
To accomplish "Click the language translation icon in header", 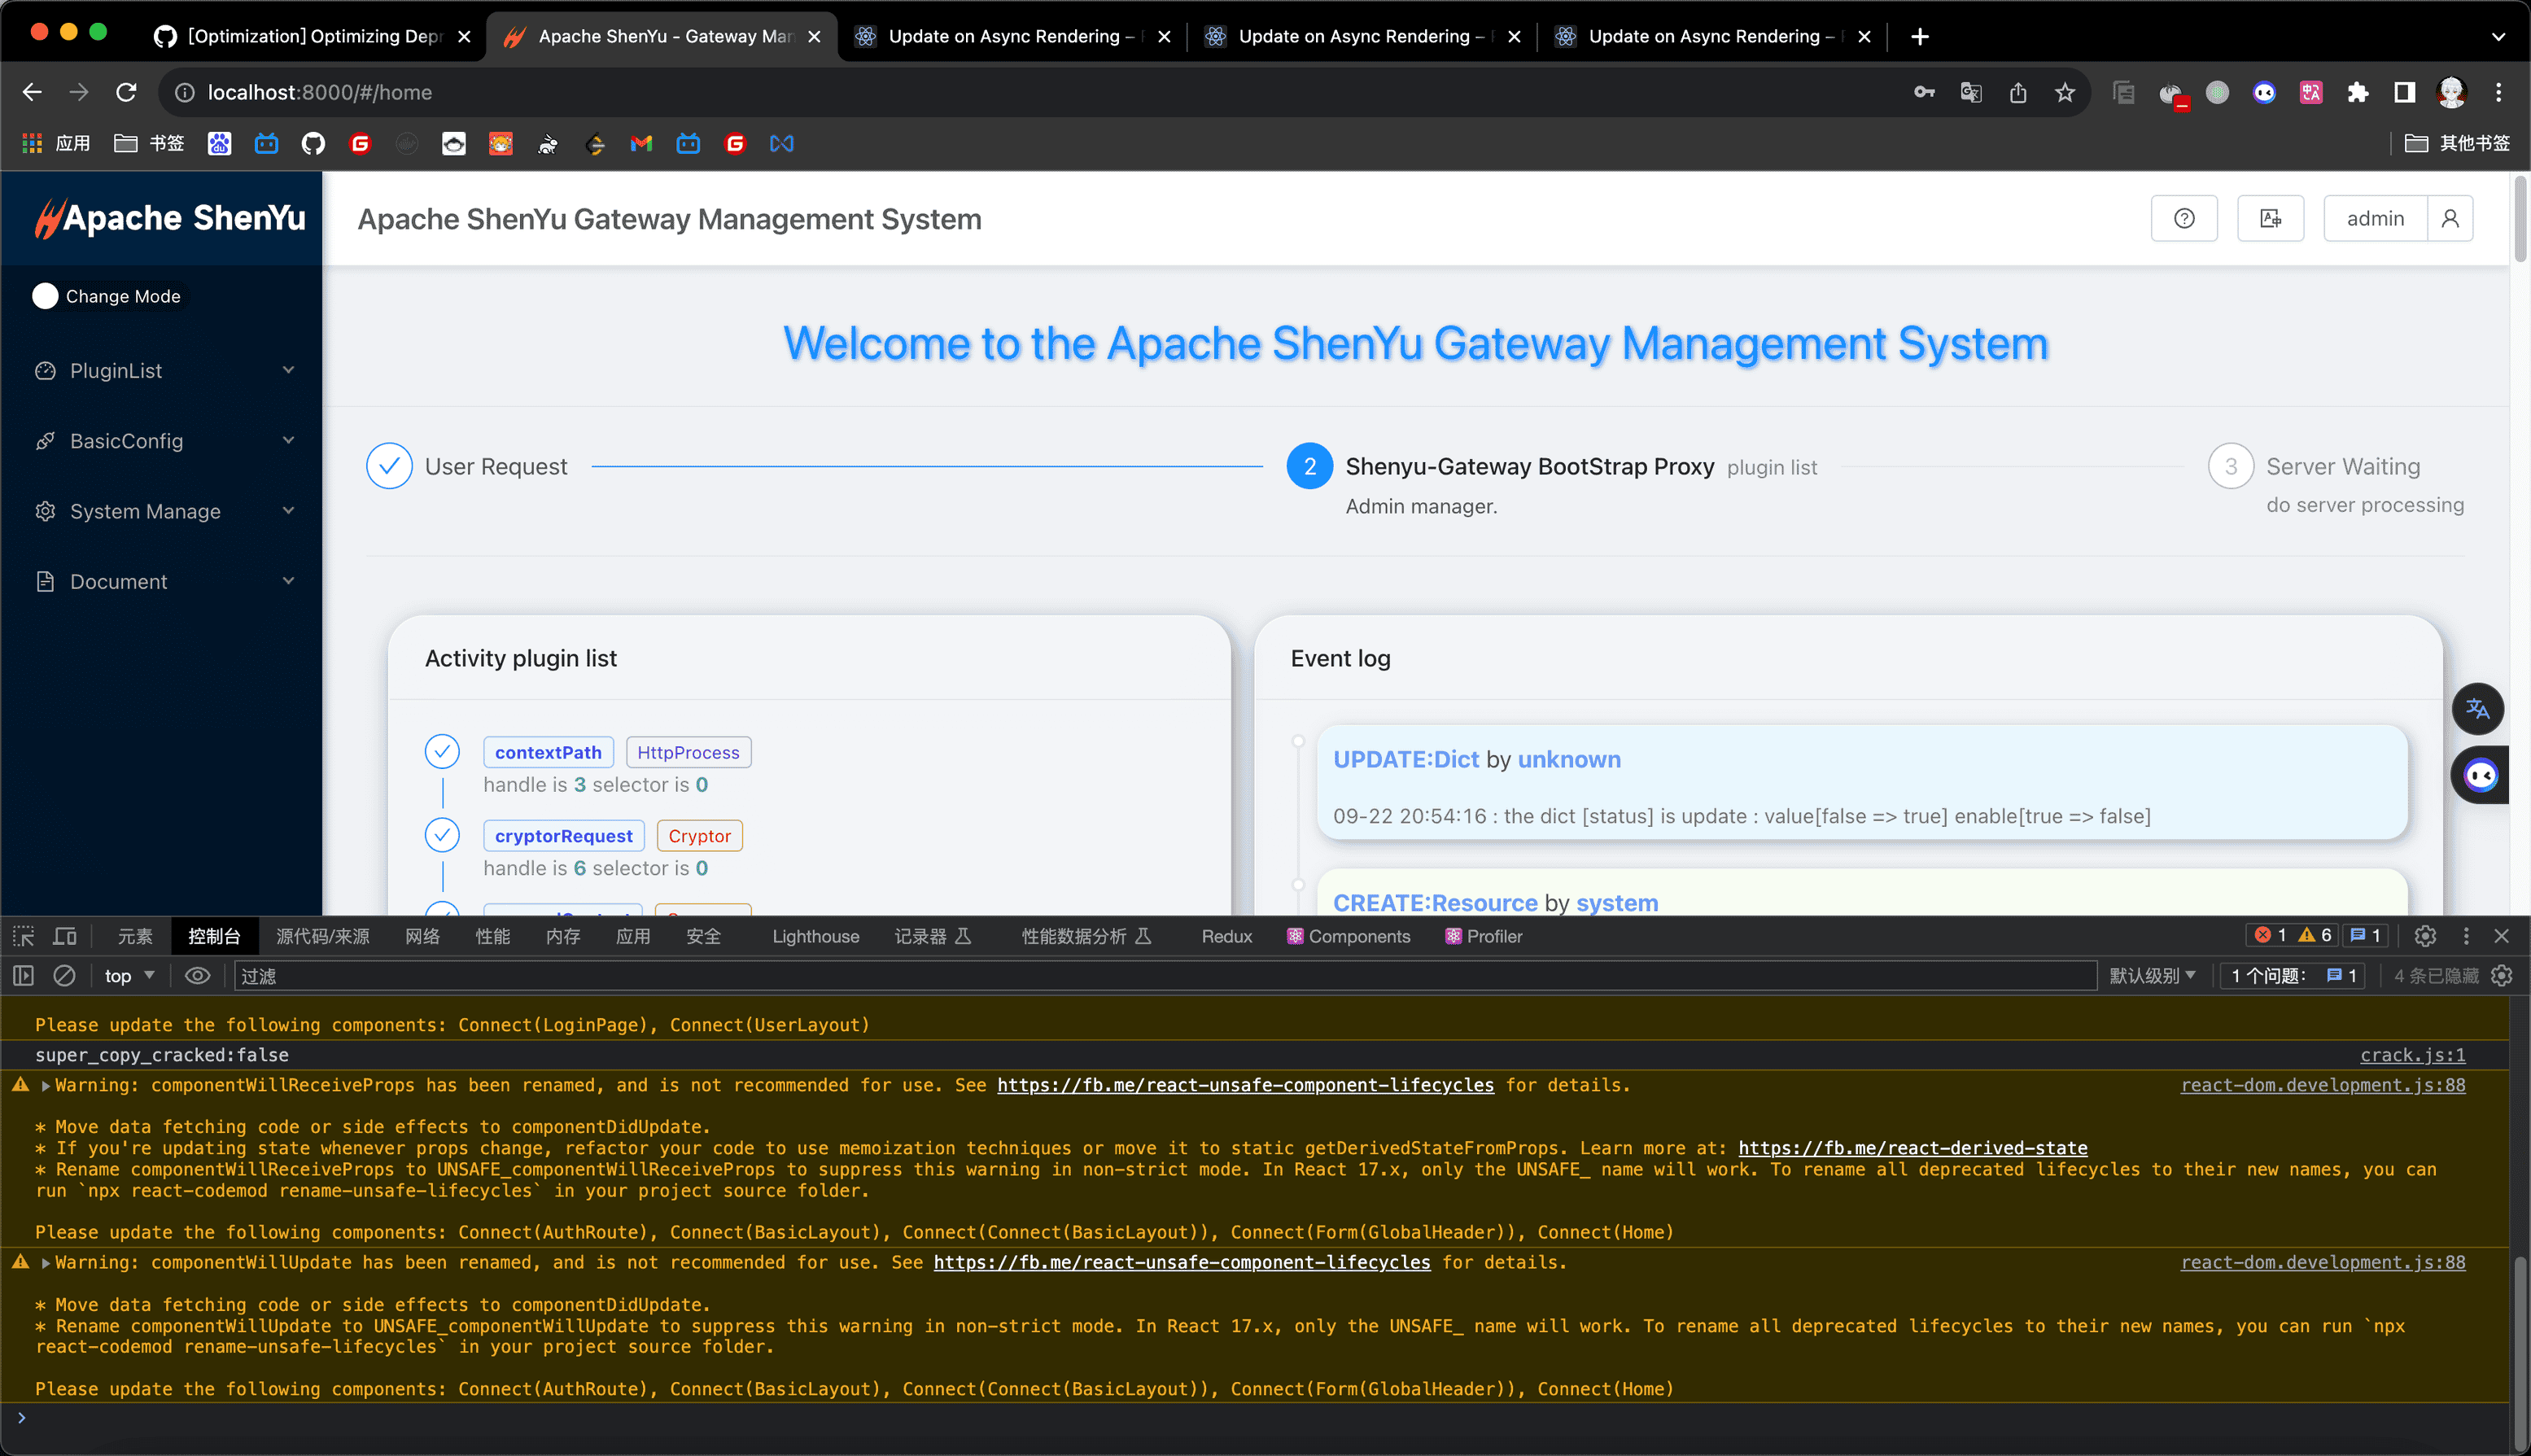I will pyautogui.click(x=2270, y=218).
